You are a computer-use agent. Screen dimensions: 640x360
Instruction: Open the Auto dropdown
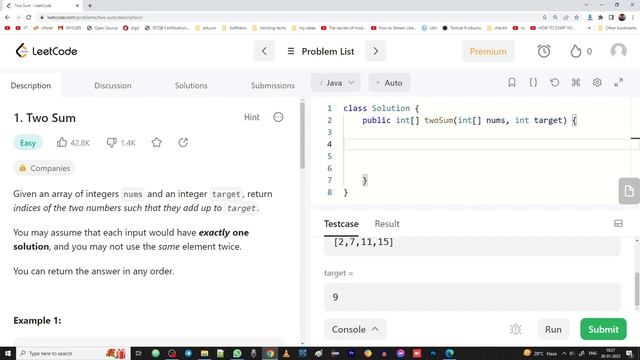[389, 83]
